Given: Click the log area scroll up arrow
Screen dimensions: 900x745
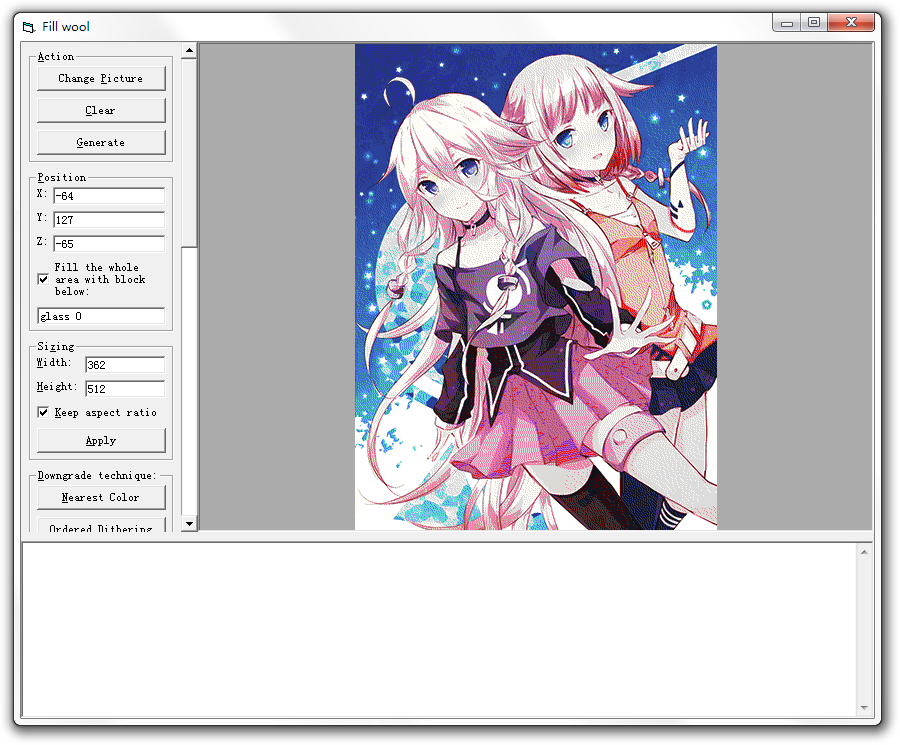Looking at the screenshot, I should pos(864,552).
